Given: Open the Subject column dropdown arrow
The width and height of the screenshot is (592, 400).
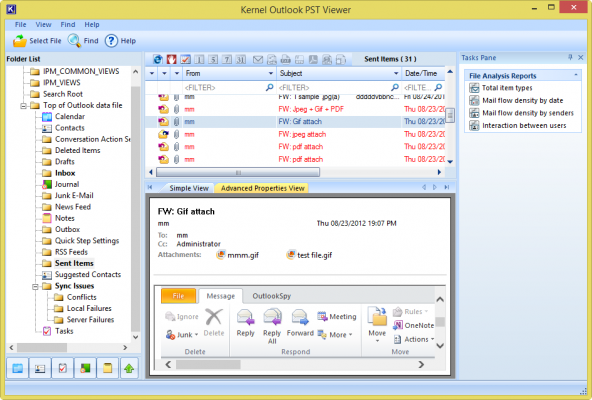Looking at the screenshot, I should coord(396,73).
